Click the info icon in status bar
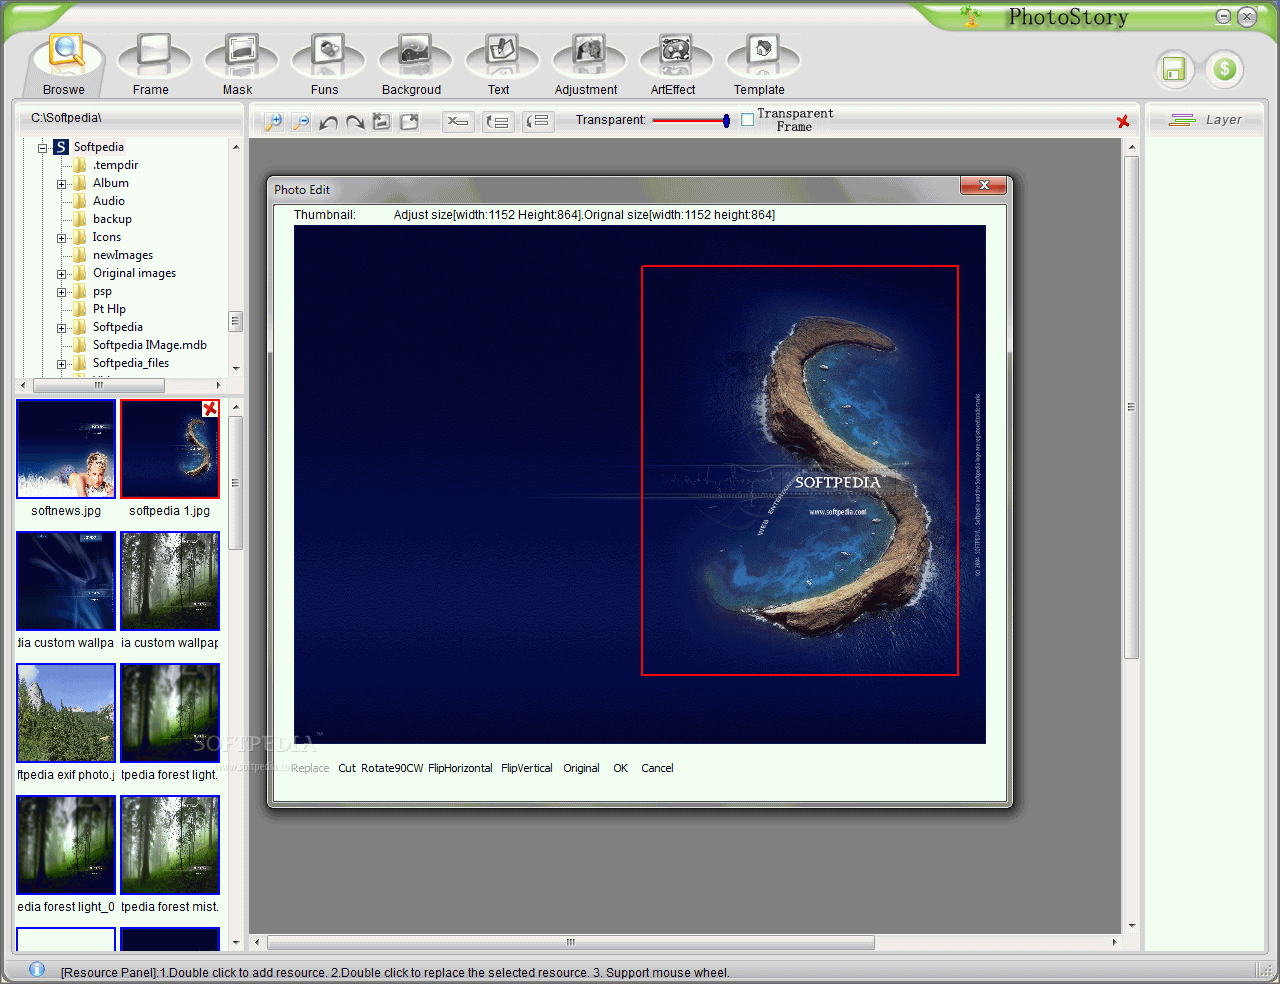 (x=37, y=969)
